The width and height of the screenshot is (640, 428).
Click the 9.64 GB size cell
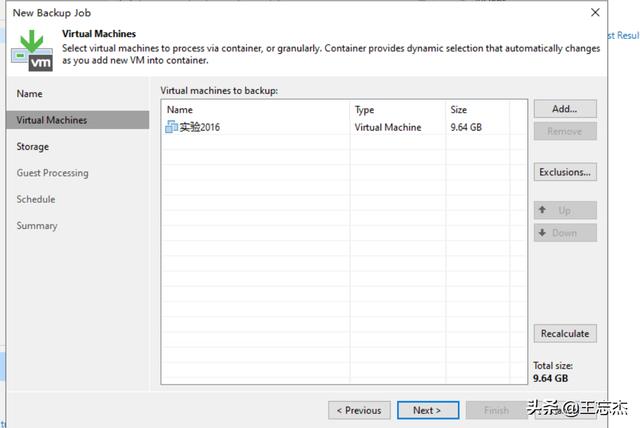click(x=466, y=127)
